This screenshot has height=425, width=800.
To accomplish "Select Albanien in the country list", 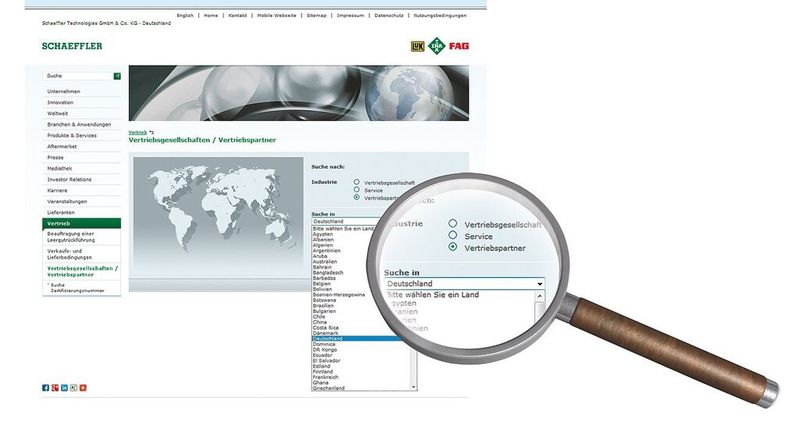I will 323,240.
